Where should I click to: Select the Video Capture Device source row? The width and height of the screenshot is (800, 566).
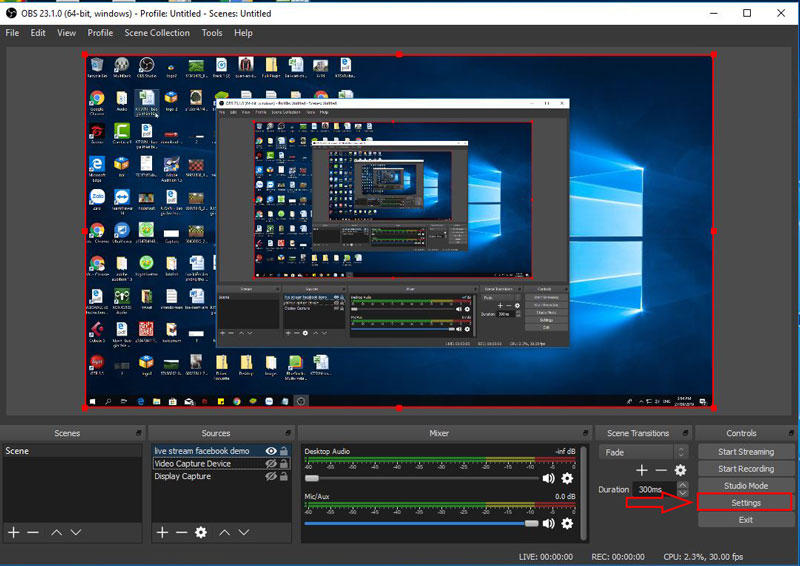click(221, 463)
